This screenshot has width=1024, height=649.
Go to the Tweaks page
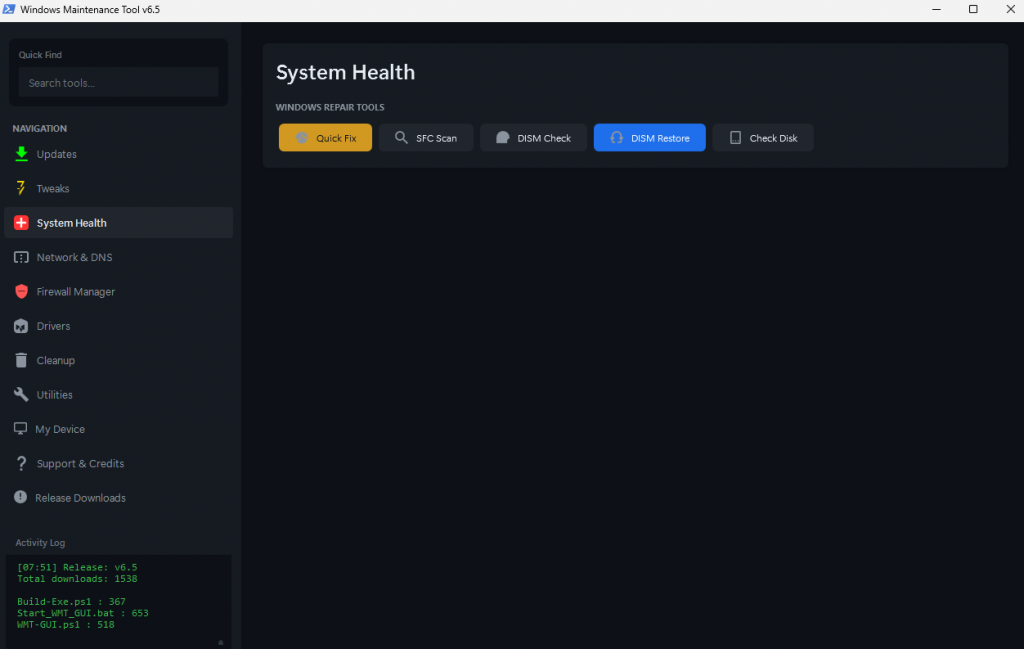tap(118, 188)
